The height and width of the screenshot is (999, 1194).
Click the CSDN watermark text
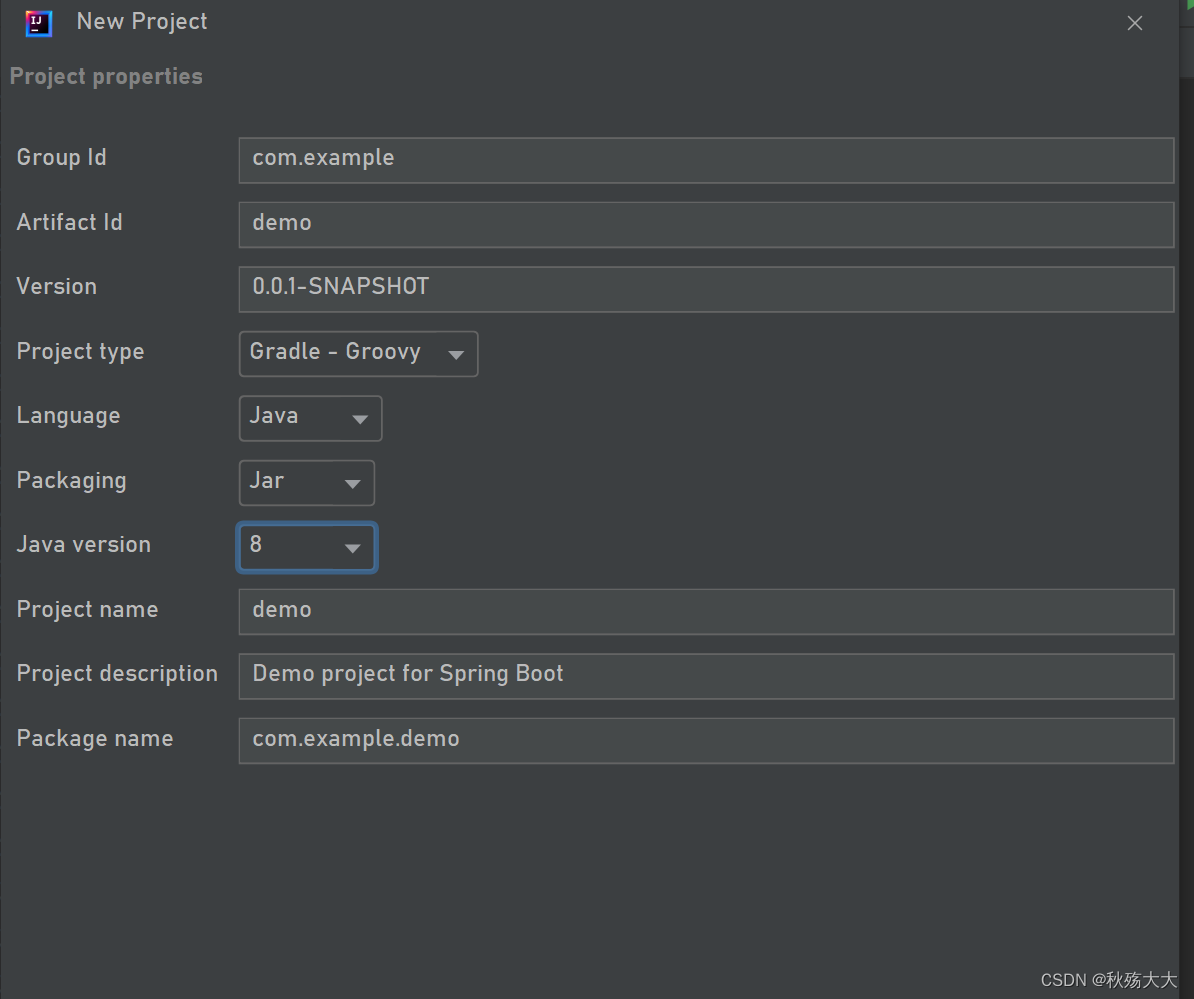[x=1110, y=980]
